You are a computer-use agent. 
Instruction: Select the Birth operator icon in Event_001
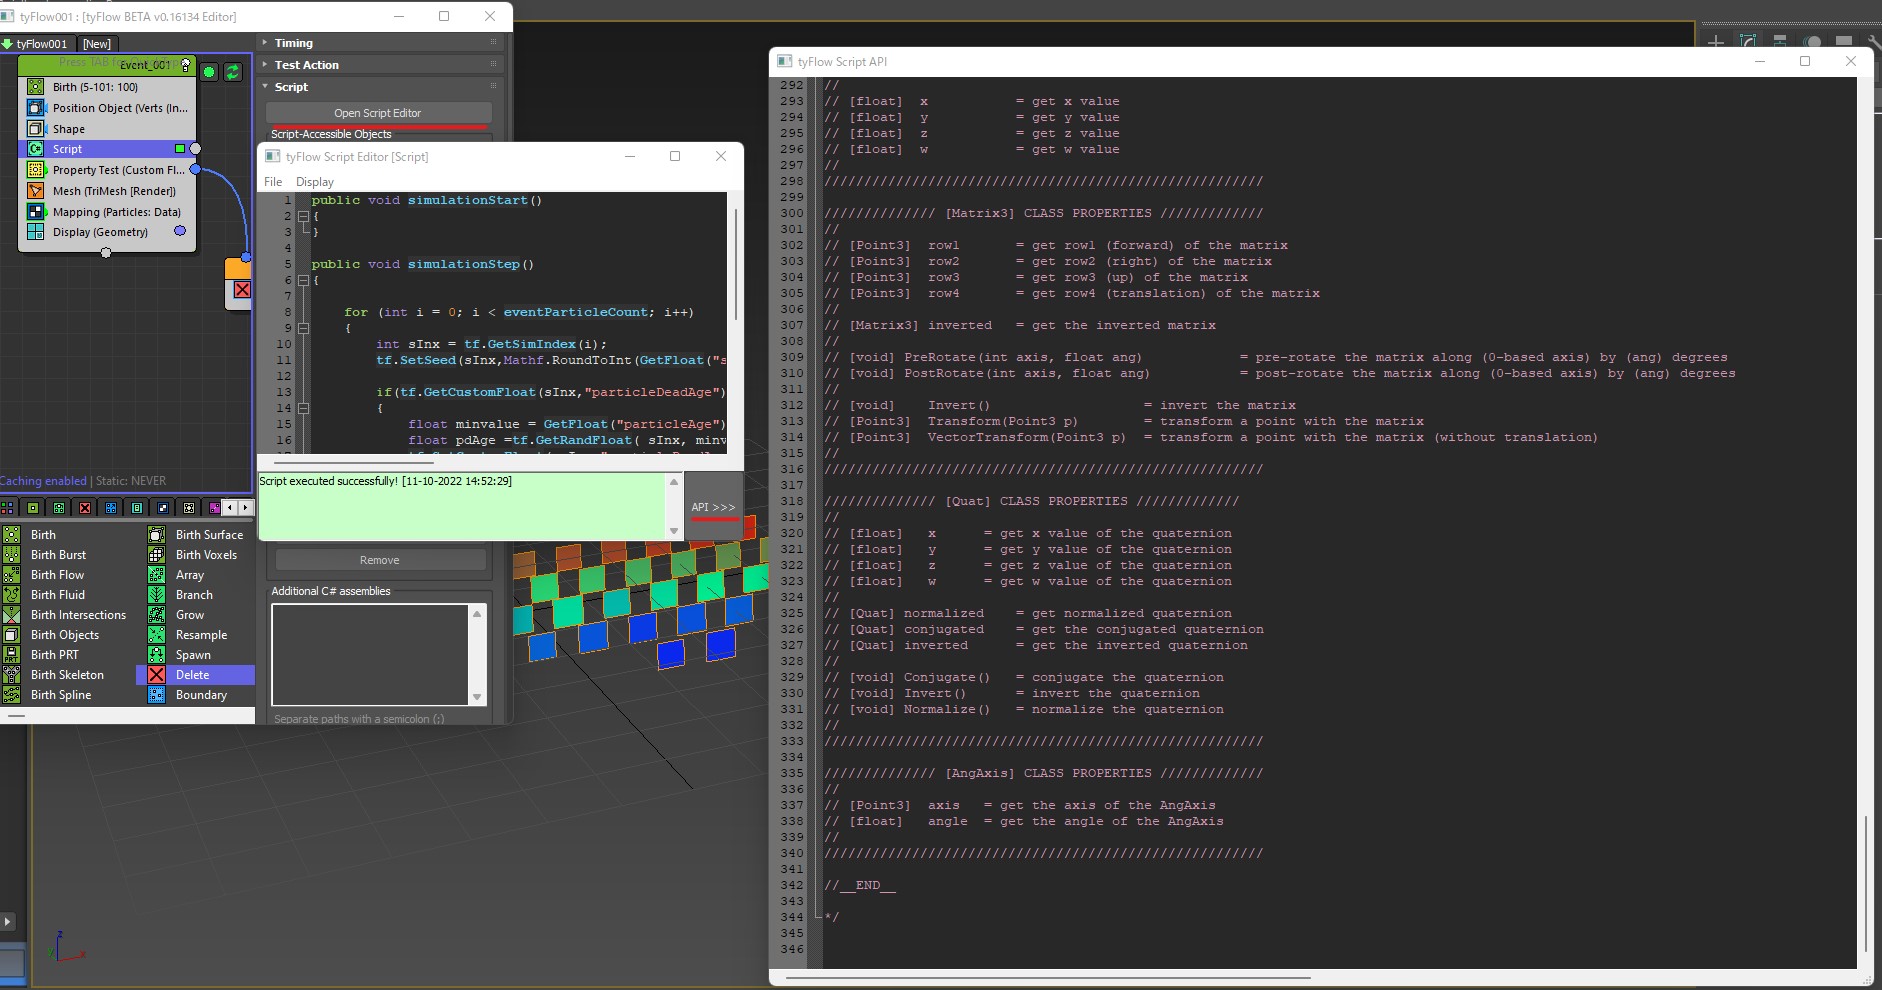click(34, 87)
